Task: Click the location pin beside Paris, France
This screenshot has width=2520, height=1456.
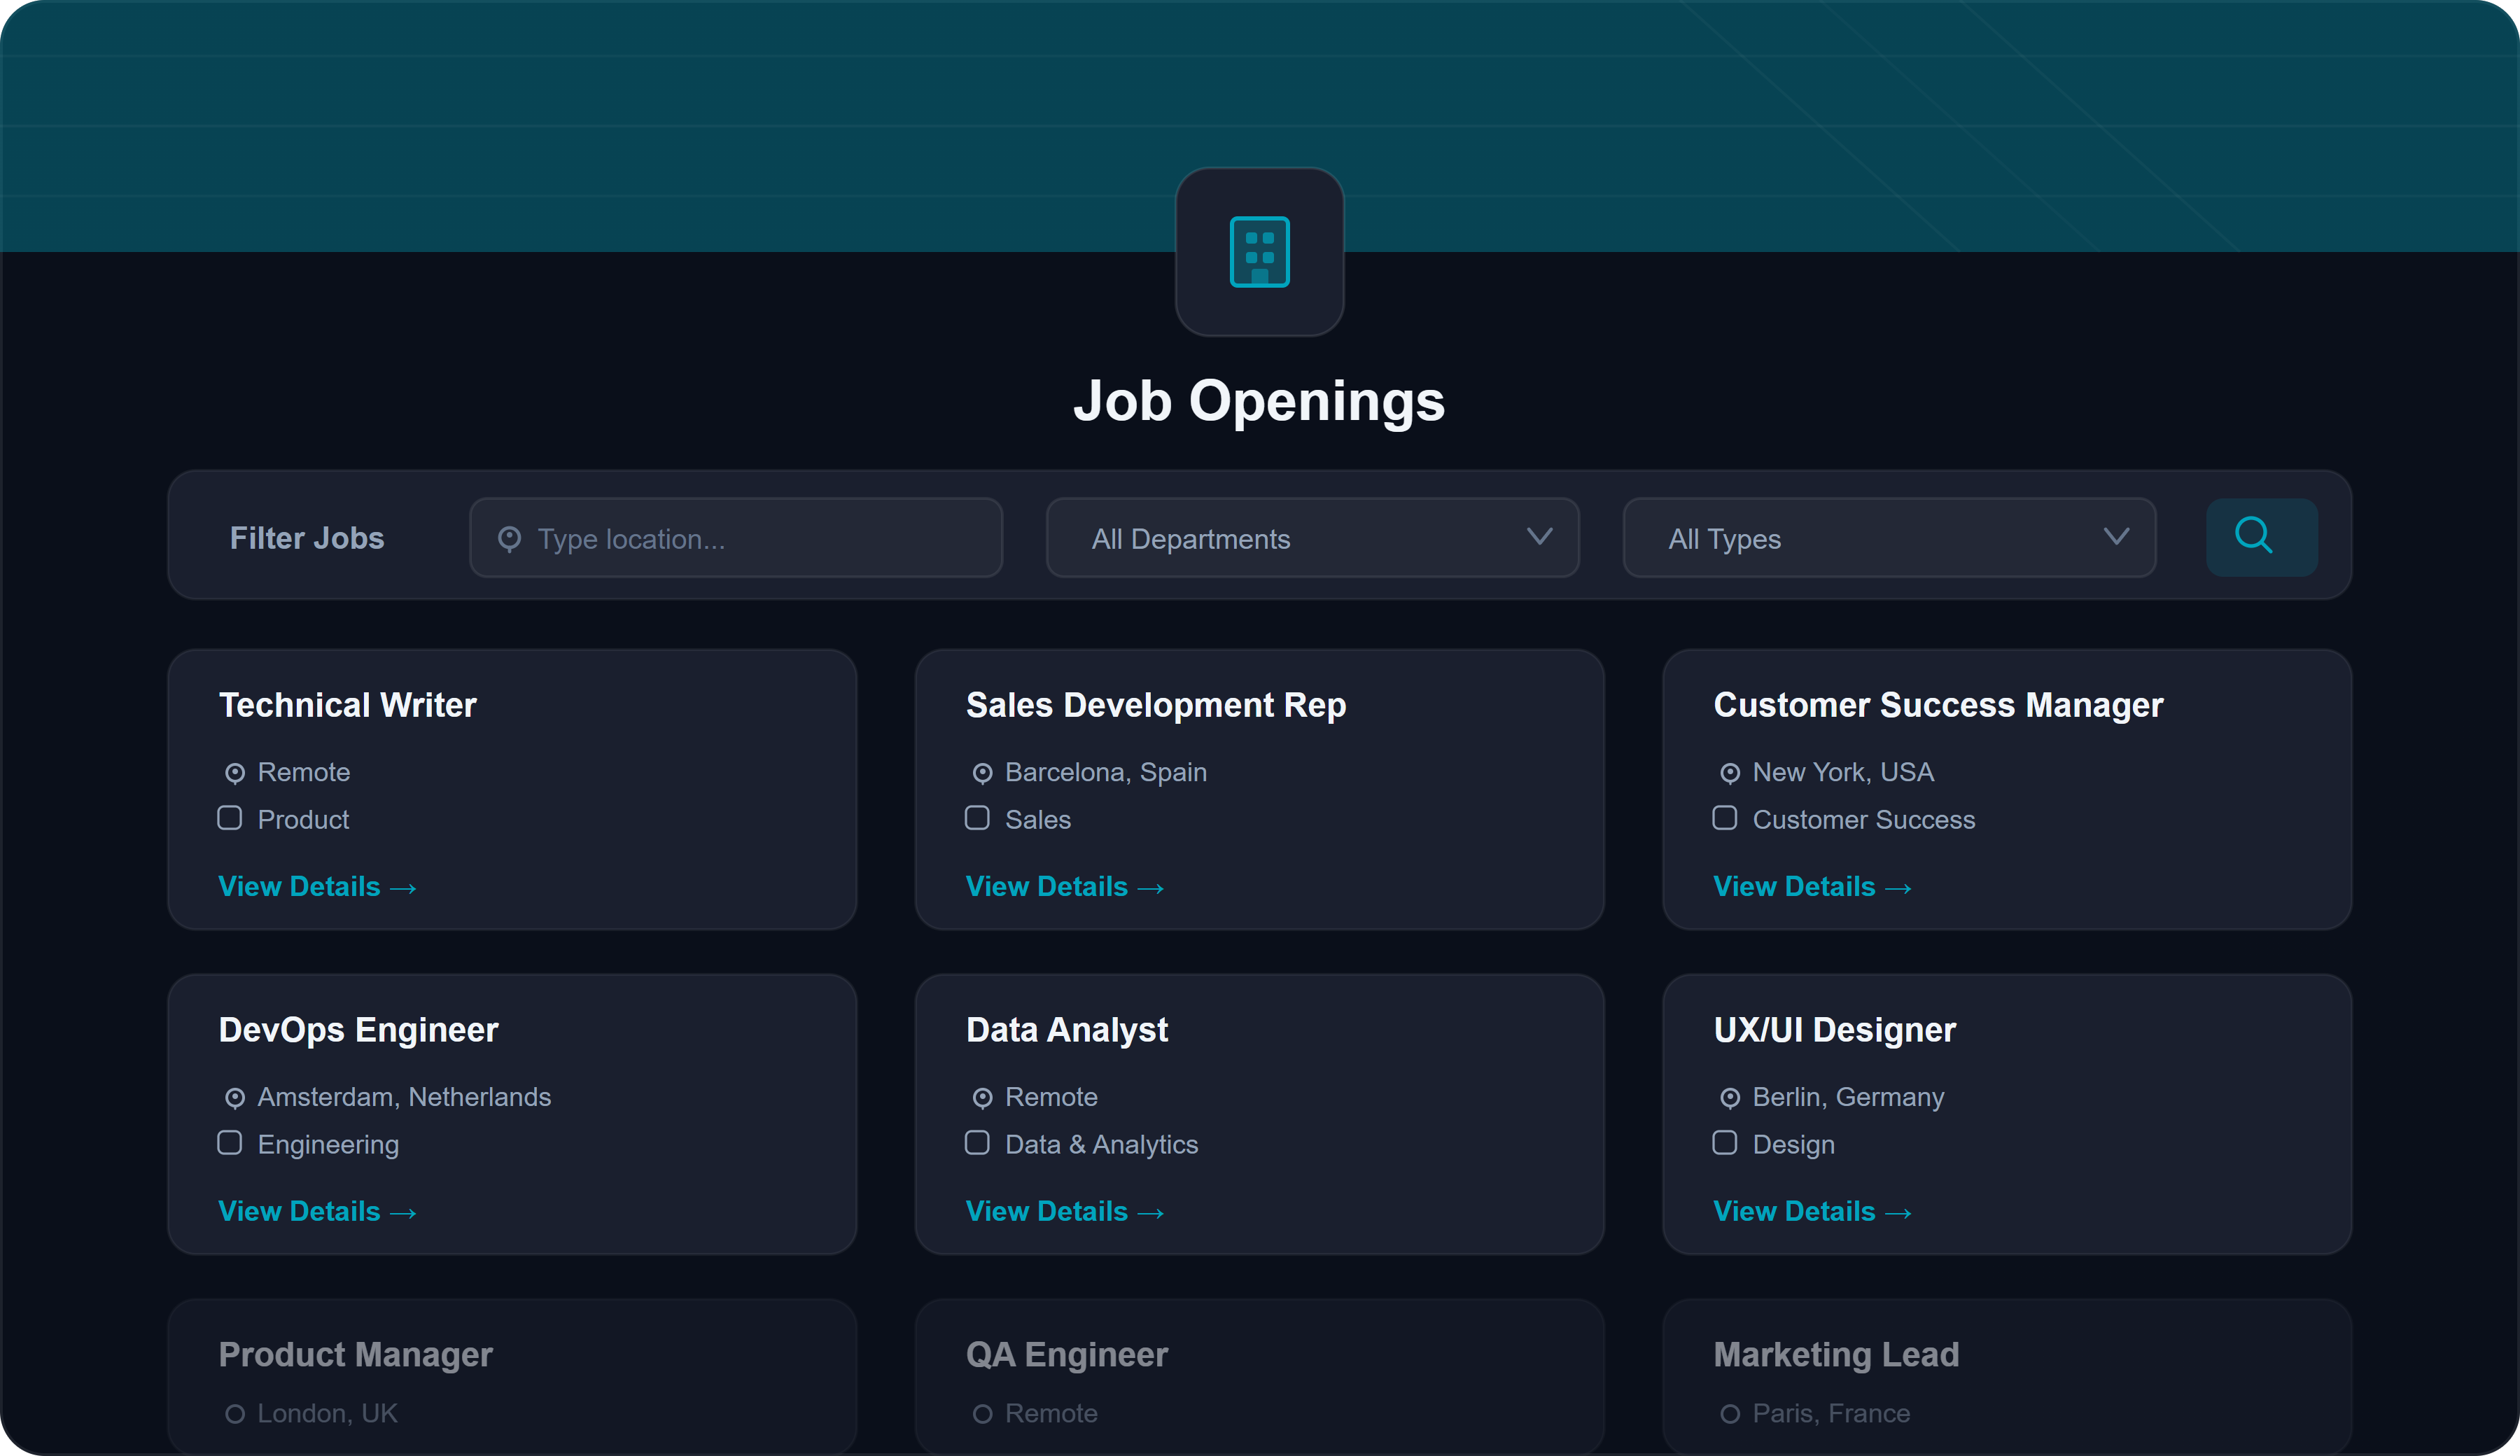Action: 1730,1414
